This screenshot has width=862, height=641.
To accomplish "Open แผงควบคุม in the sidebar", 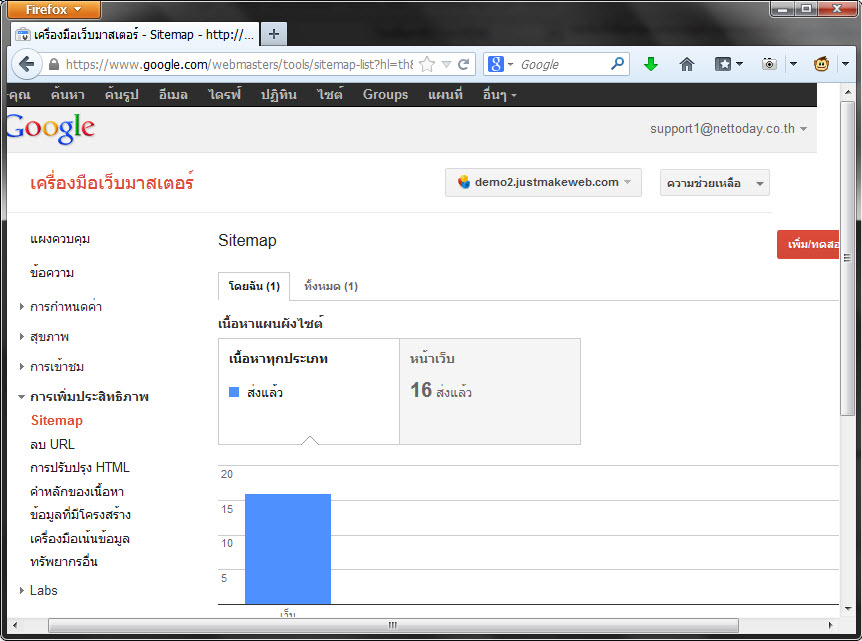I will pyautogui.click(x=60, y=239).
